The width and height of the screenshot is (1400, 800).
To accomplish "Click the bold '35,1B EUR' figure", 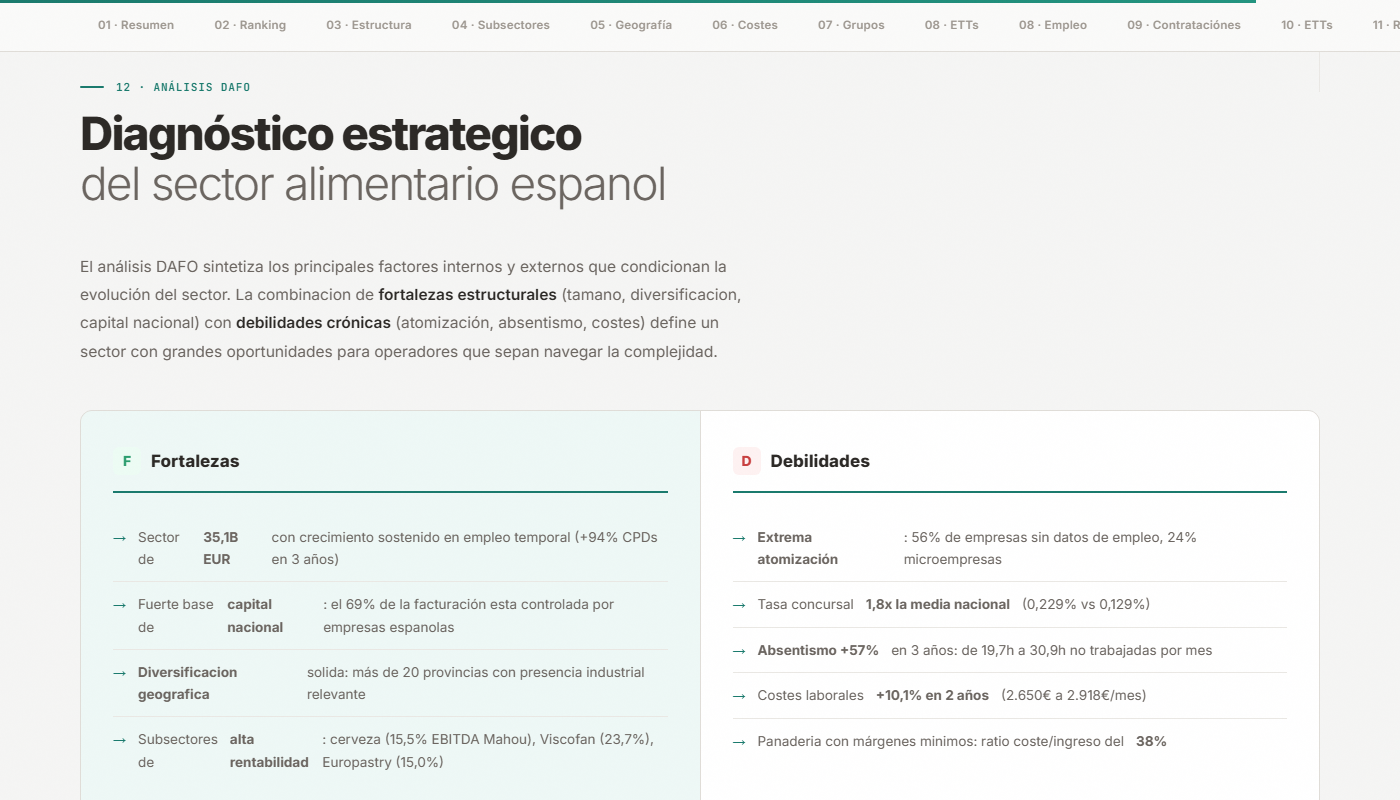I will pos(221,548).
